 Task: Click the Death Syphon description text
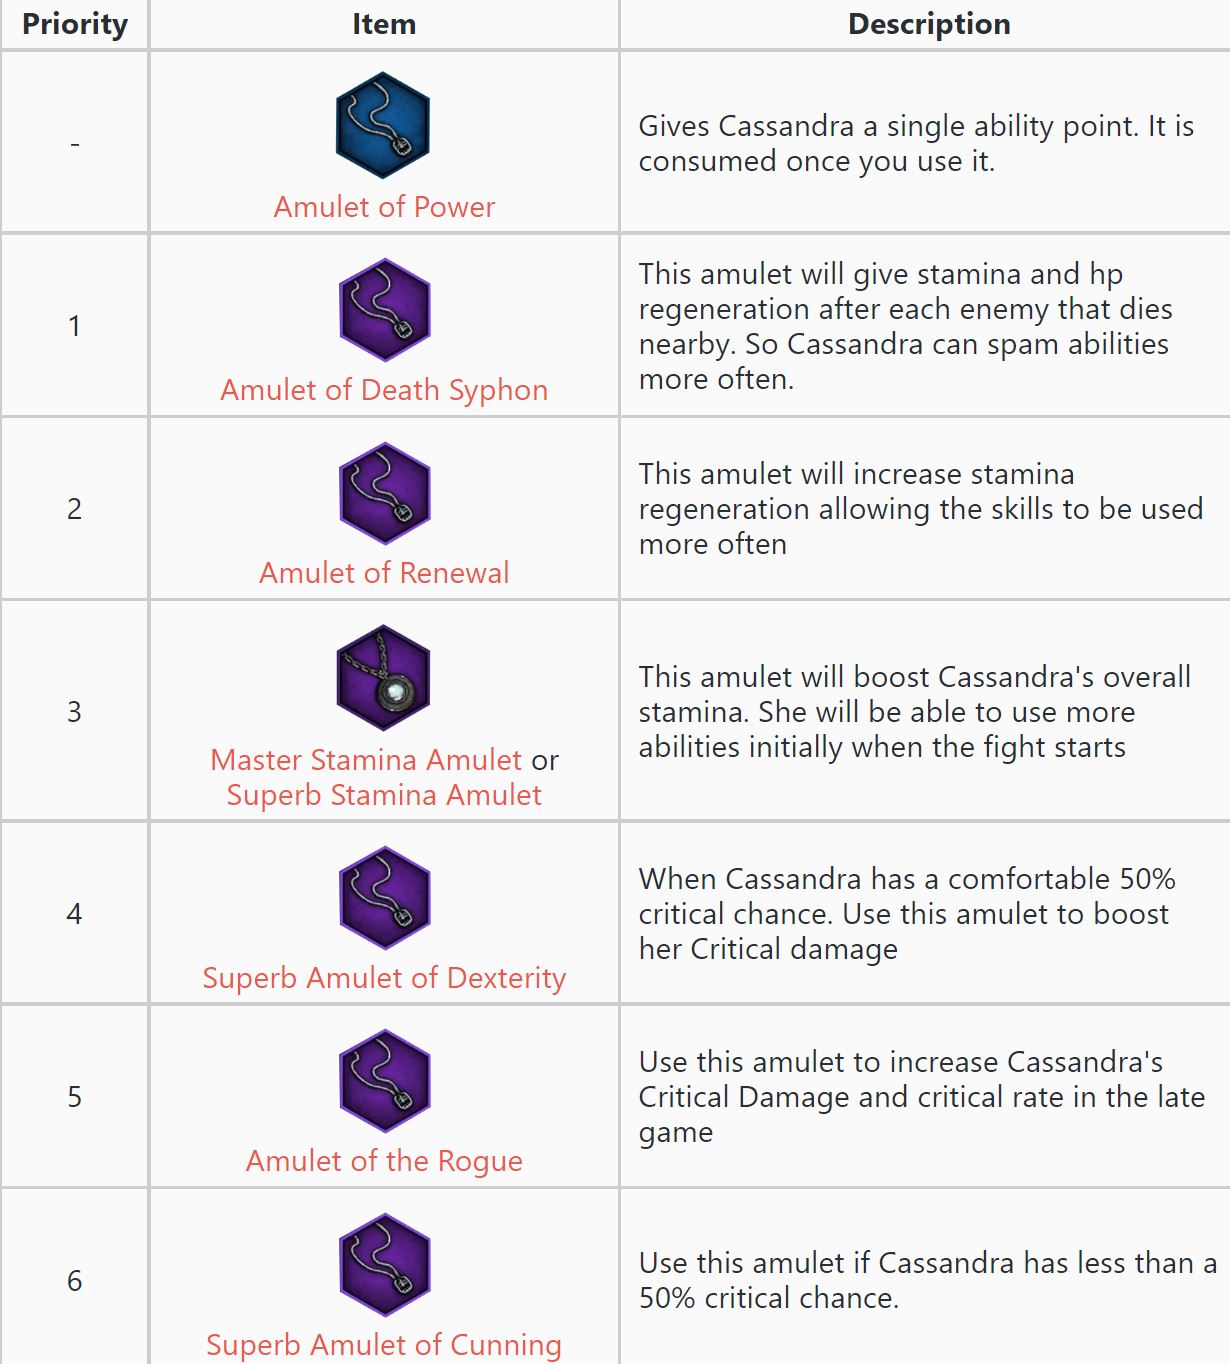[x=904, y=326]
